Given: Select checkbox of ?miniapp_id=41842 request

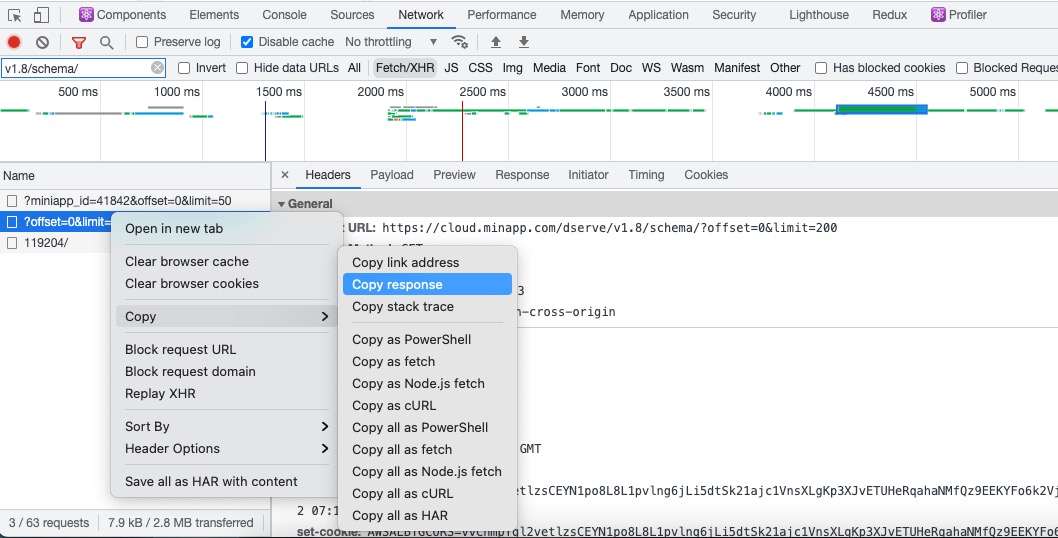Looking at the screenshot, I should point(12,200).
